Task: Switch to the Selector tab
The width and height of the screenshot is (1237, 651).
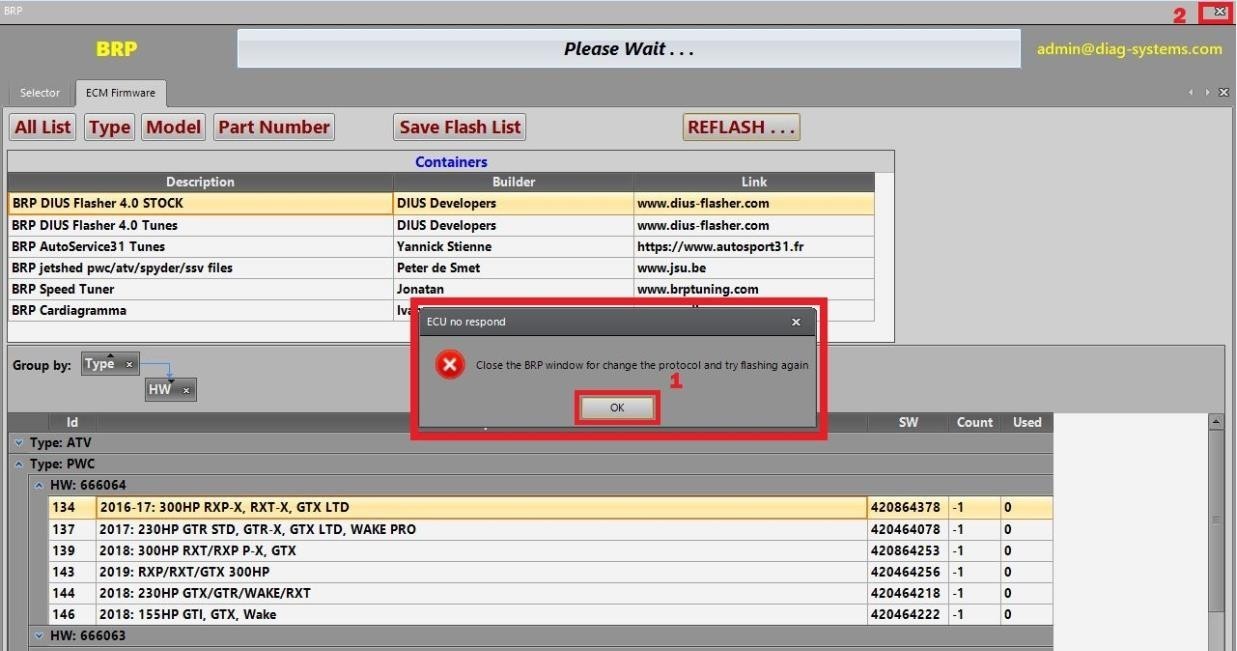Action: (40, 92)
